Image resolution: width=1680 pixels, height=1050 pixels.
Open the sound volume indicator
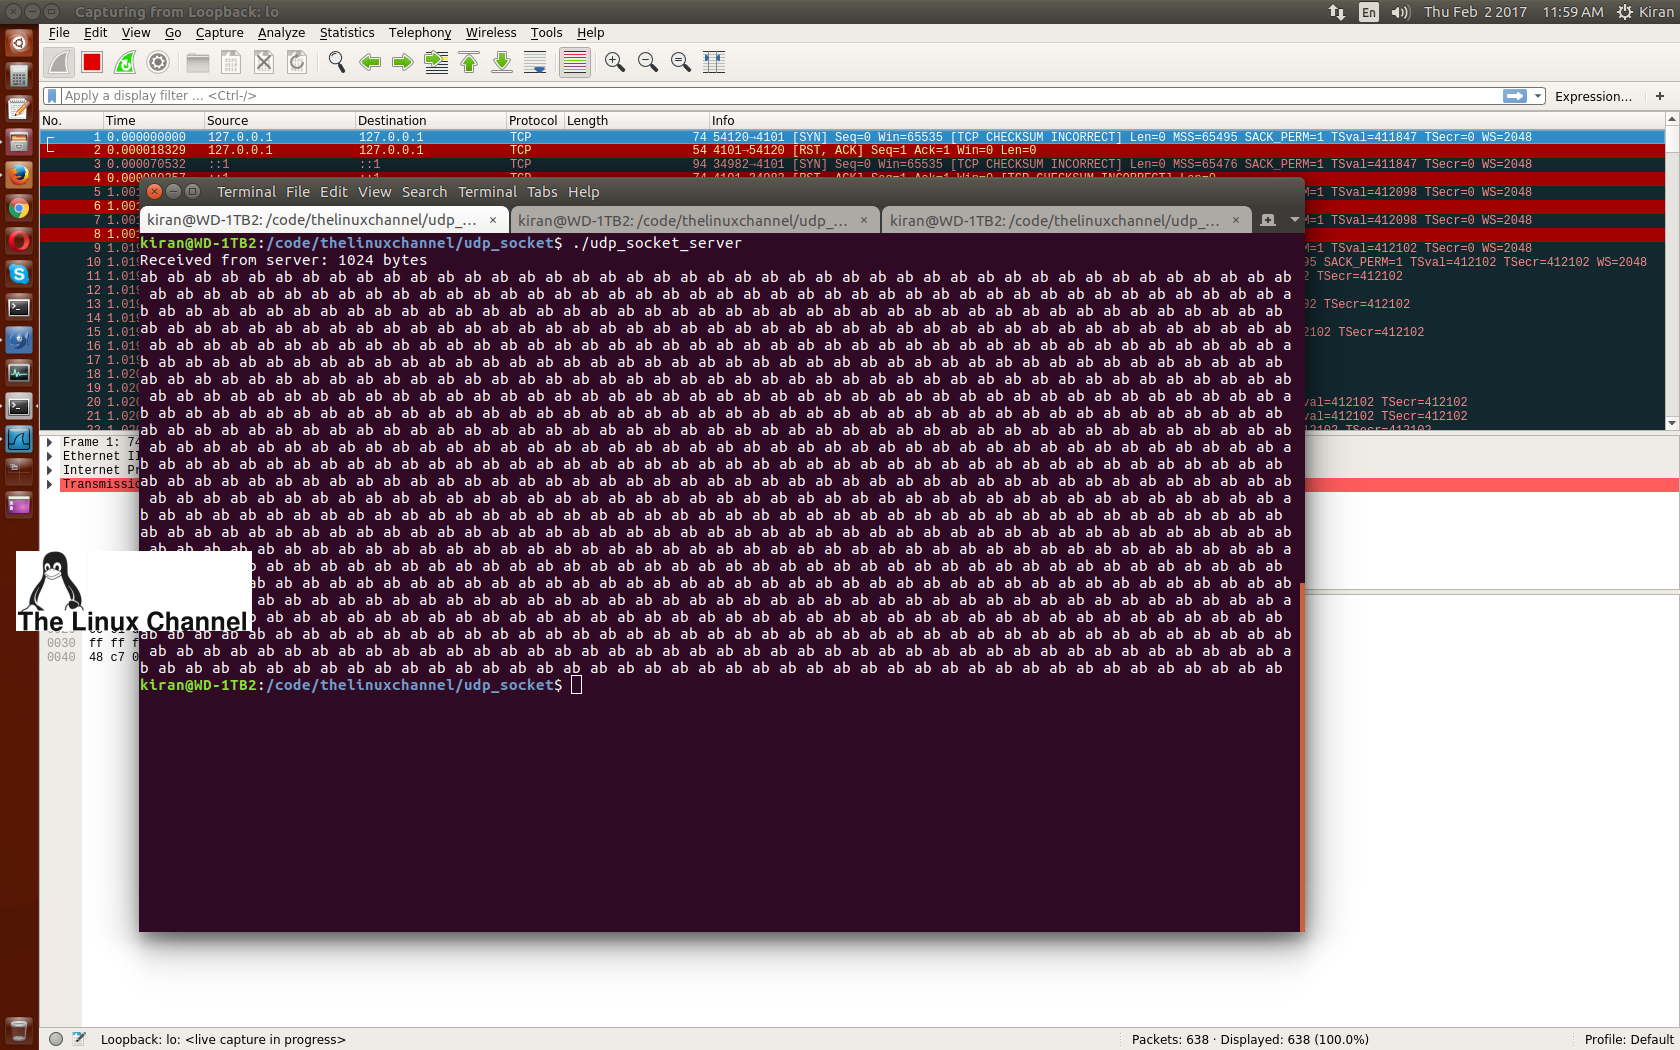[x=1400, y=12]
